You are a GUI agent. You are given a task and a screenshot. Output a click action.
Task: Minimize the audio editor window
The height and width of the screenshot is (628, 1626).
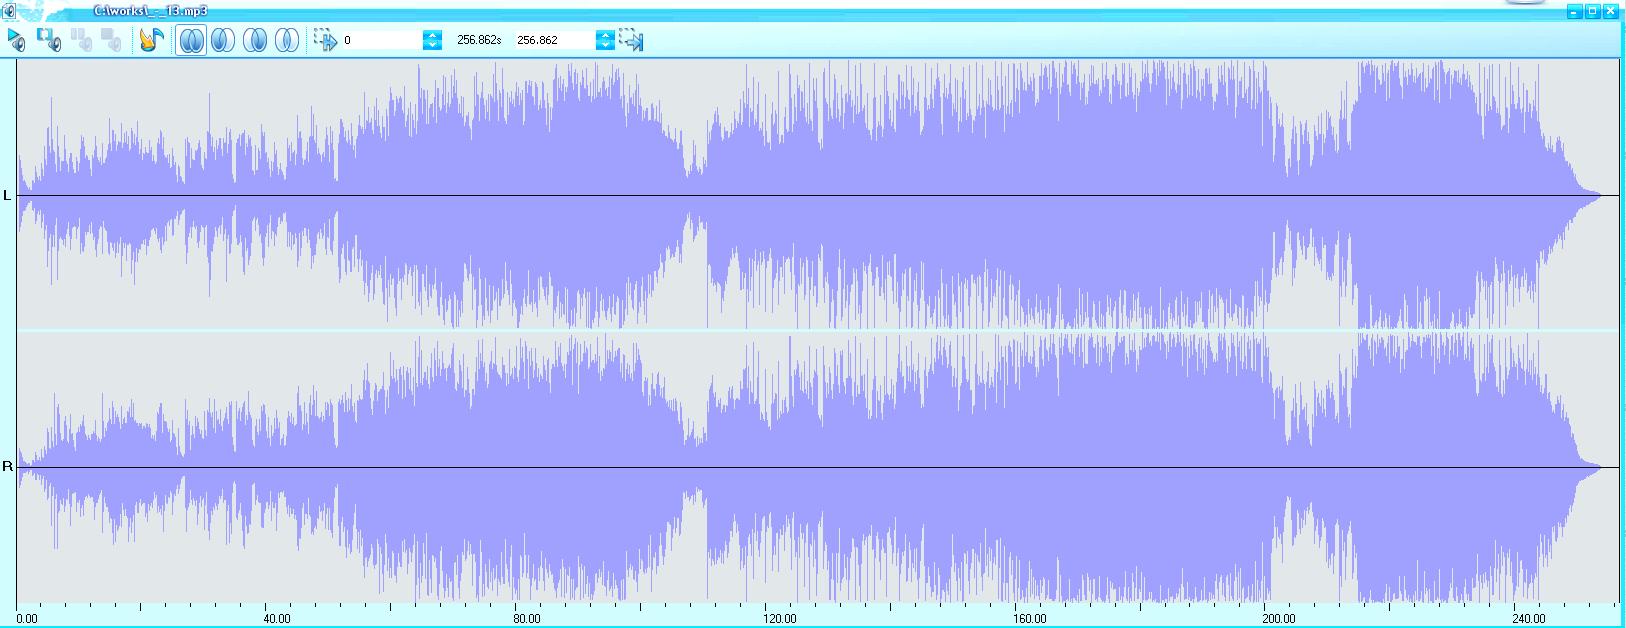1574,12
